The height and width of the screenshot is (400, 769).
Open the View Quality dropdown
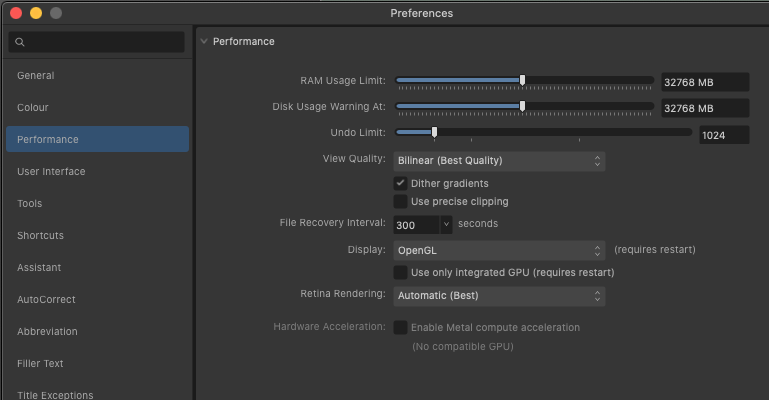pyautogui.click(x=499, y=161)
